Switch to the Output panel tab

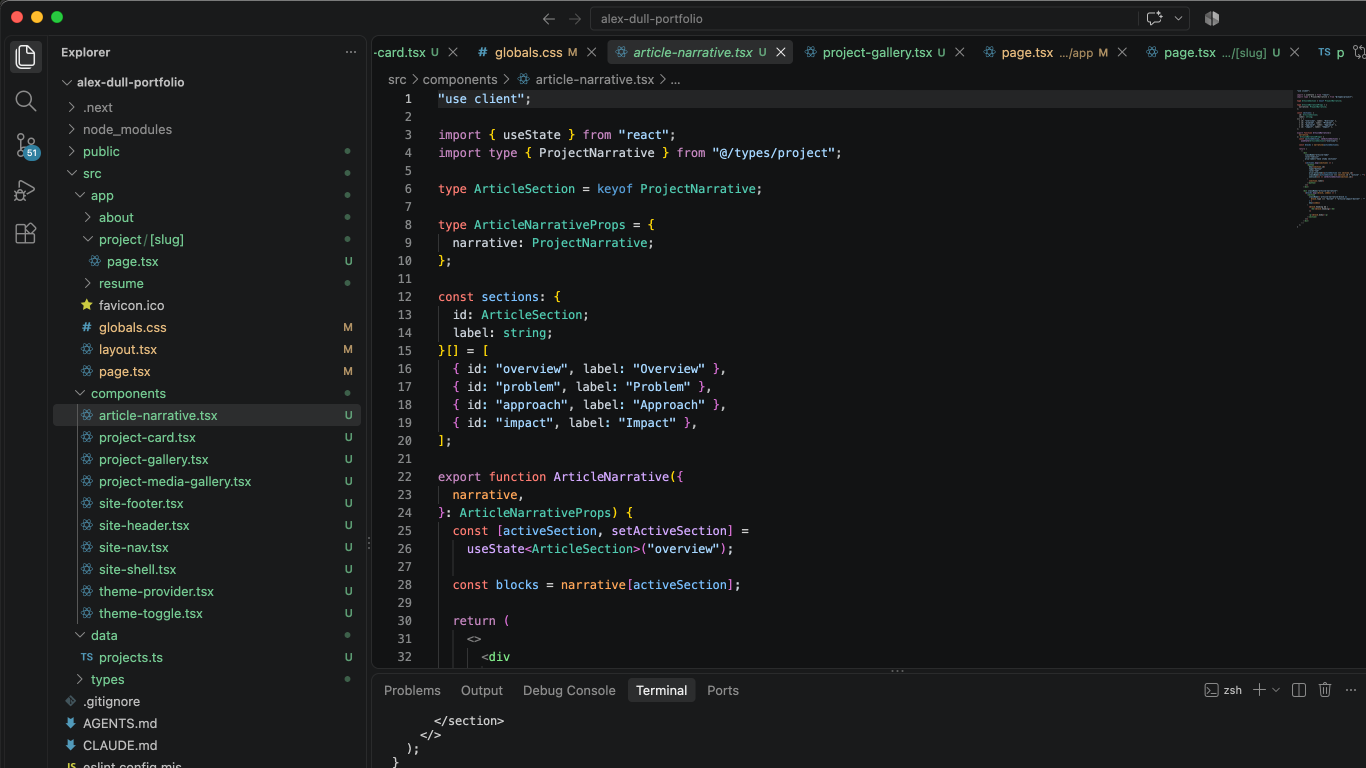click(482, 690)
